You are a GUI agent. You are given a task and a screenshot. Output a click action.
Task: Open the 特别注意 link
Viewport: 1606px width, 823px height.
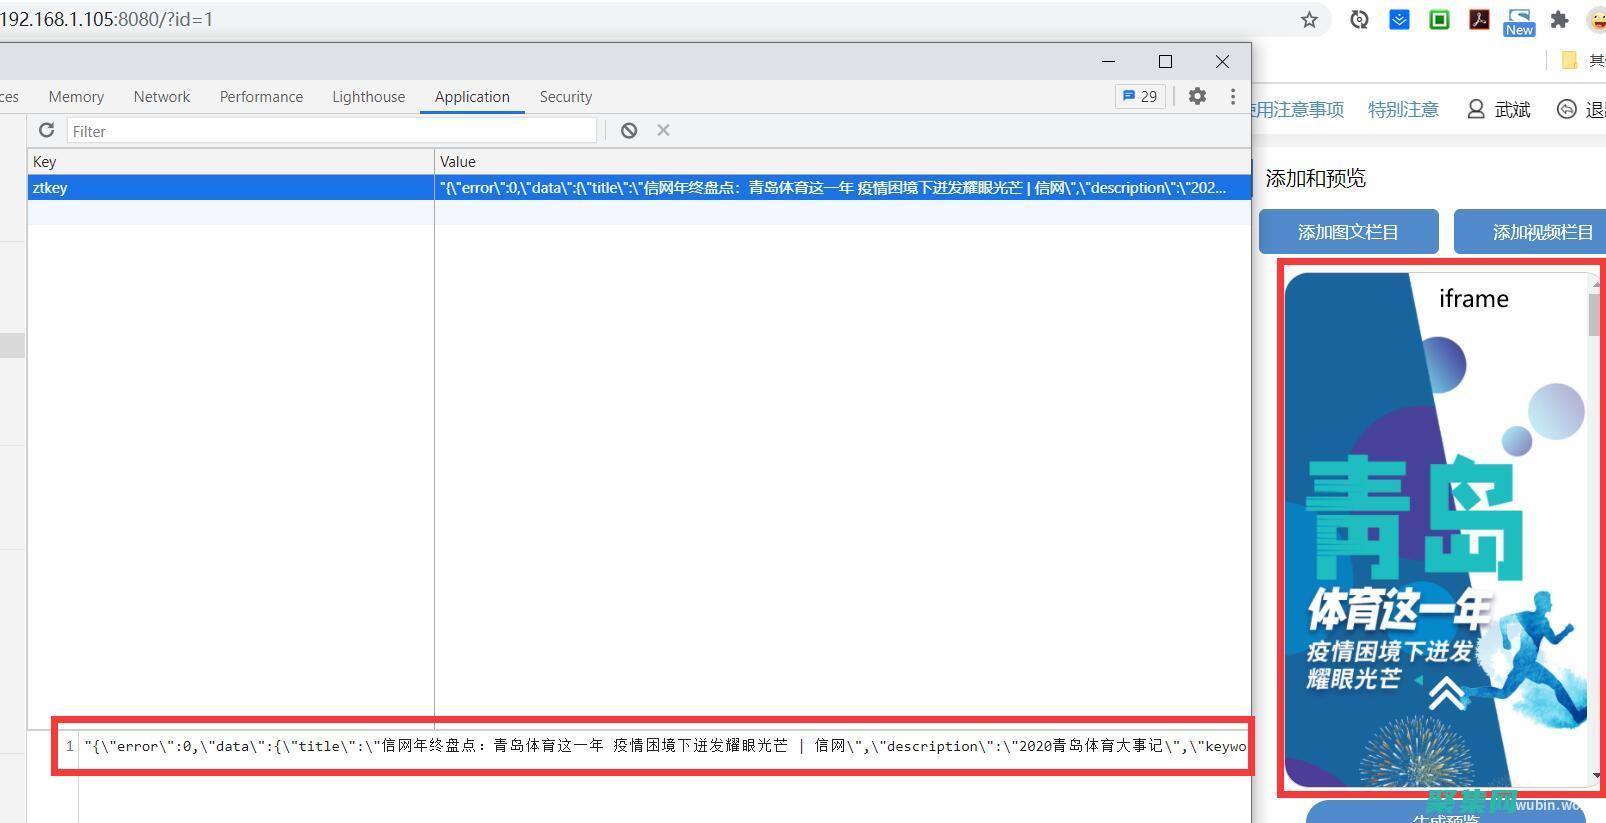tap(1403, 110)
